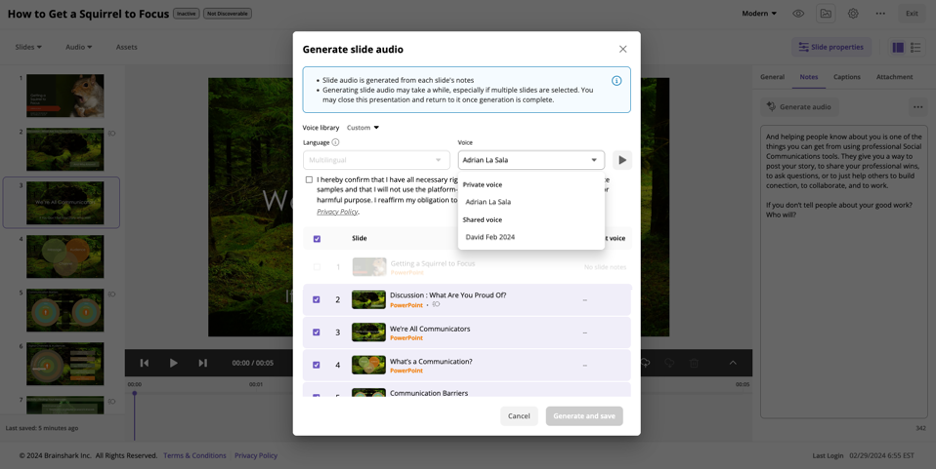This screenshot has height=469, width=936.
Task: Open the settings gear icon
Action: [x=853, y=13]
